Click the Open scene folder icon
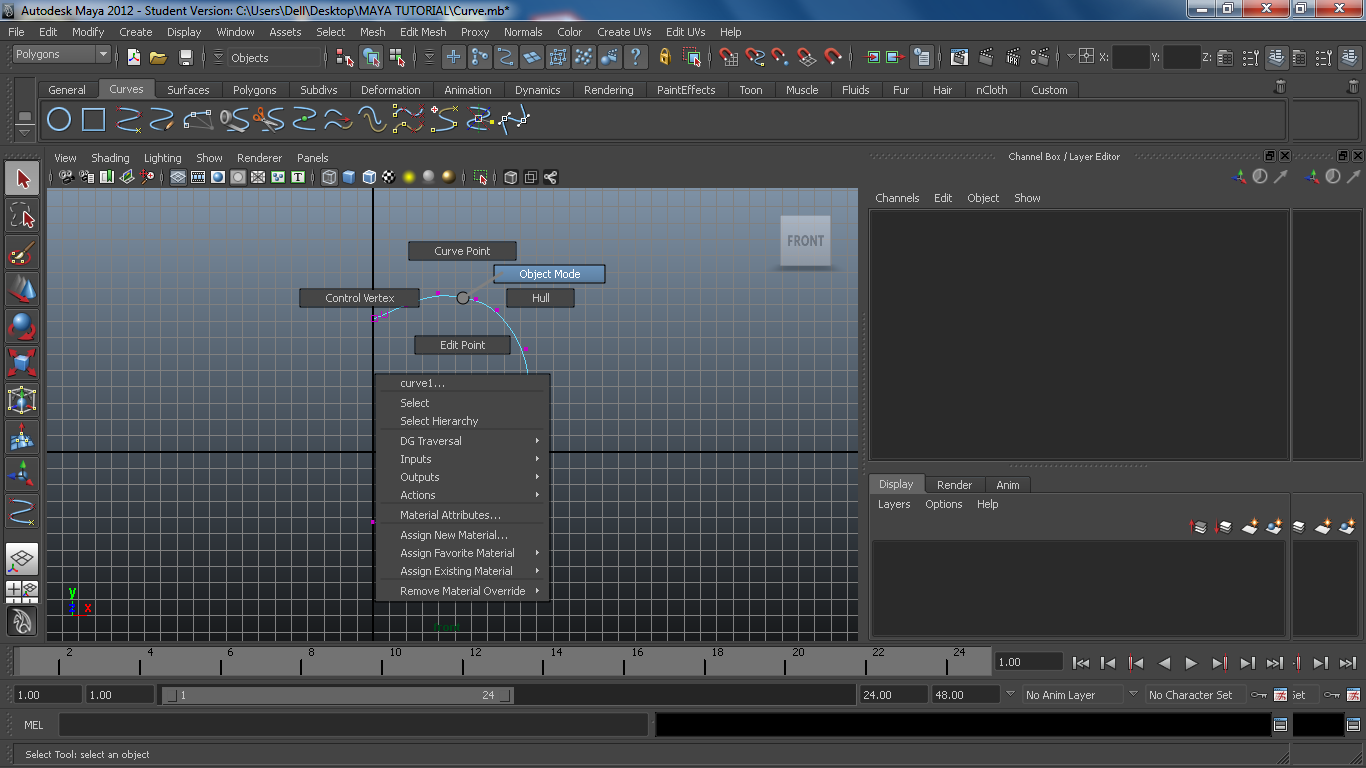Screen dimensions: 1366x768 (158, 57)
